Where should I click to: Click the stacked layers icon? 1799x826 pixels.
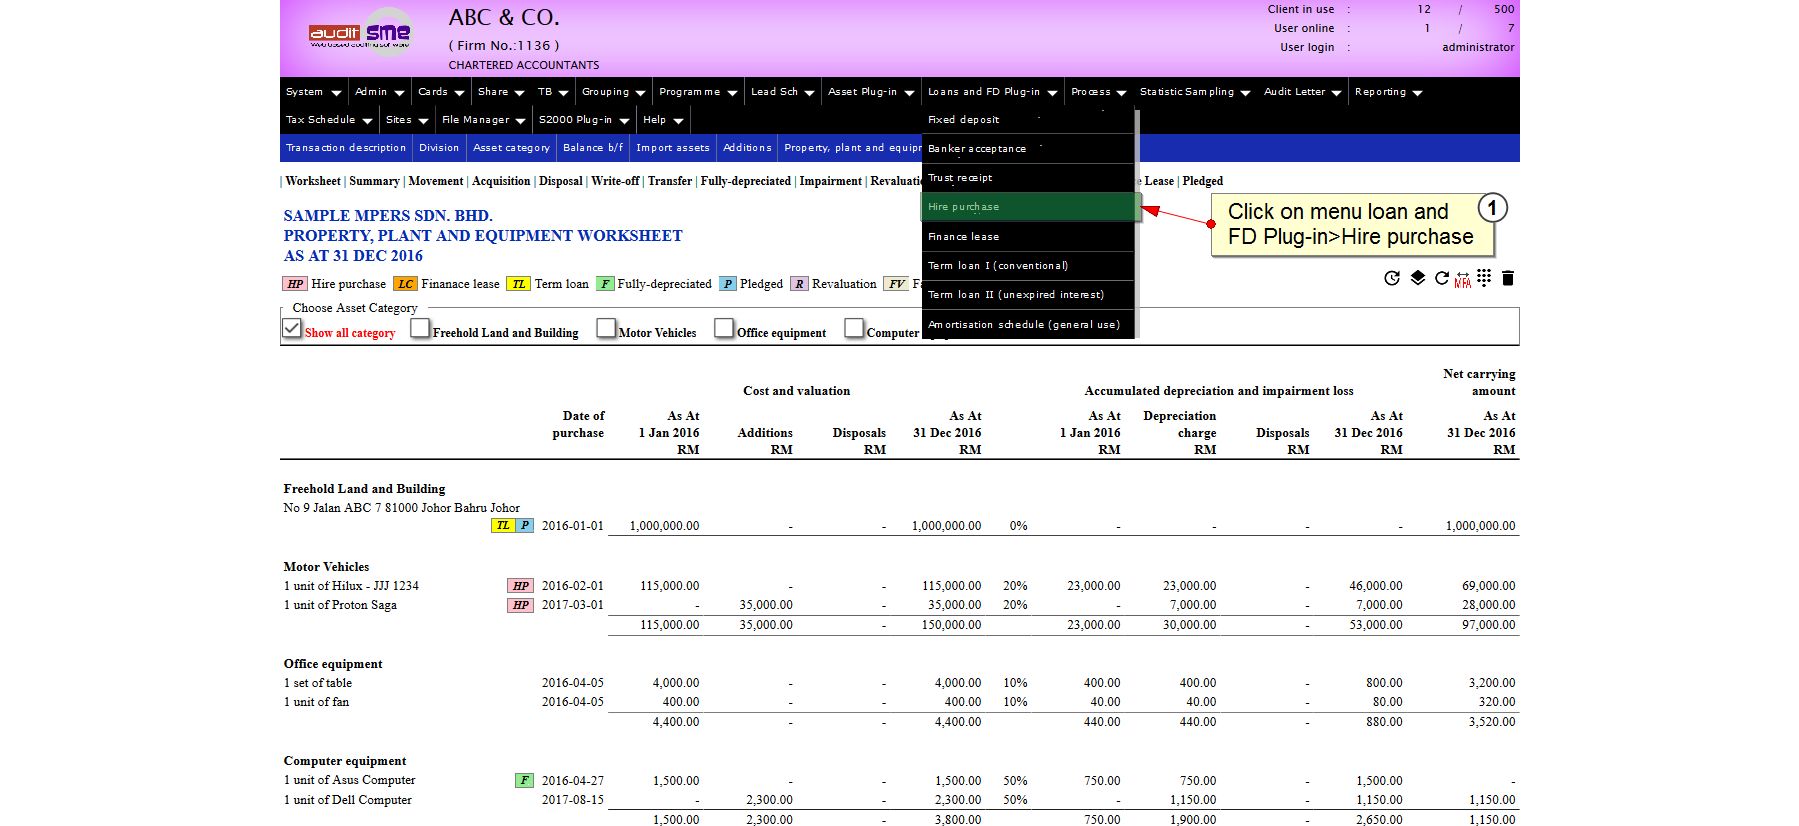(x=1417, y=278)
